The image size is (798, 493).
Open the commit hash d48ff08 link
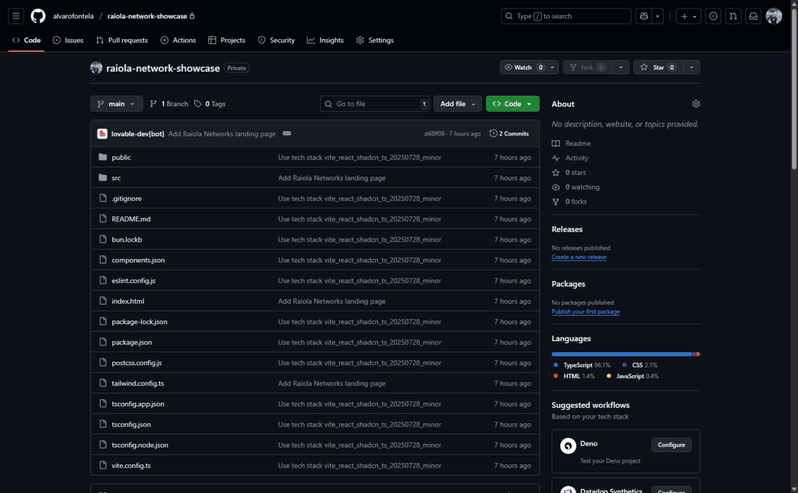click(x=434, y=134)
